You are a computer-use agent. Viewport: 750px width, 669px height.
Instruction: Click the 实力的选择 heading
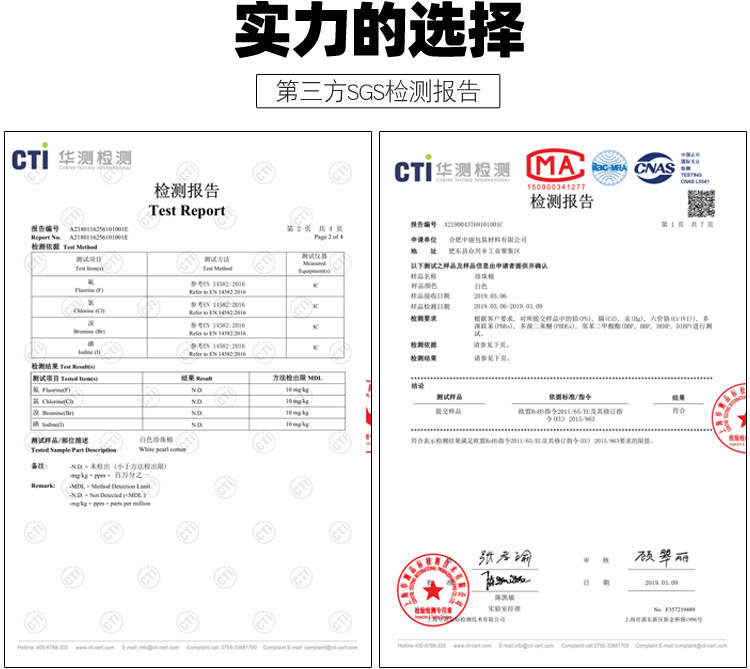377,33
